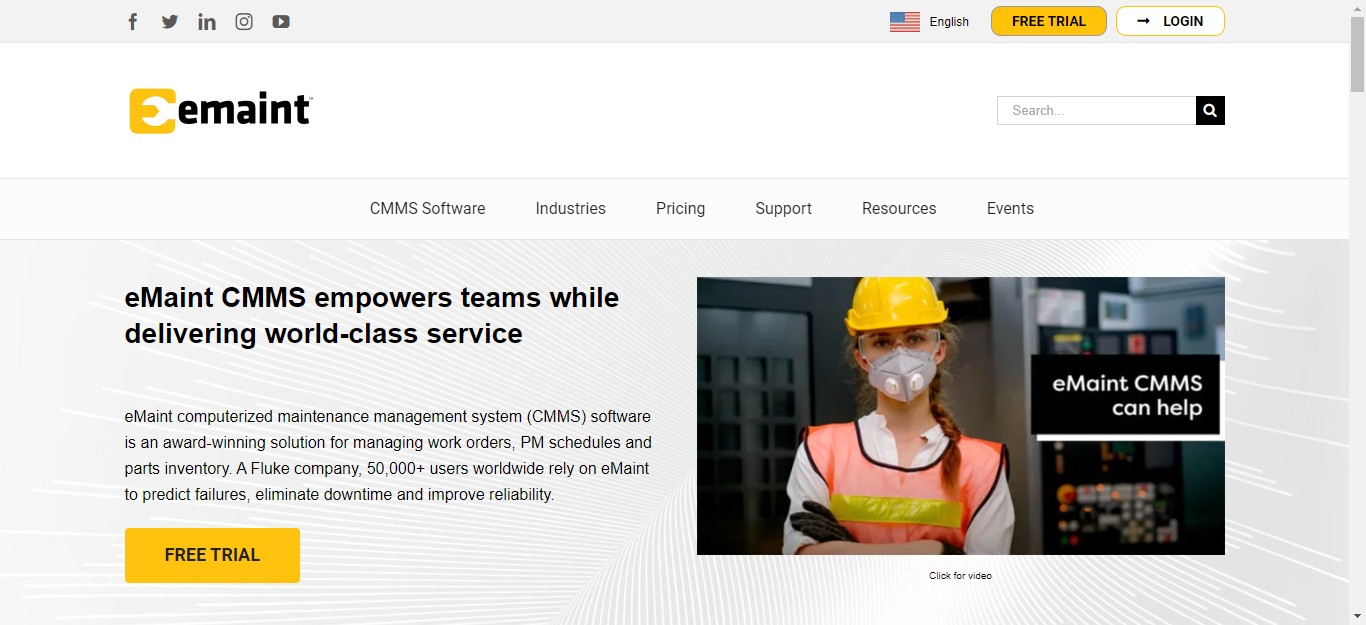Viewport: 1366px width, 625px height.
Task: Go to the Pricing page
Action: tap(681, 208)
